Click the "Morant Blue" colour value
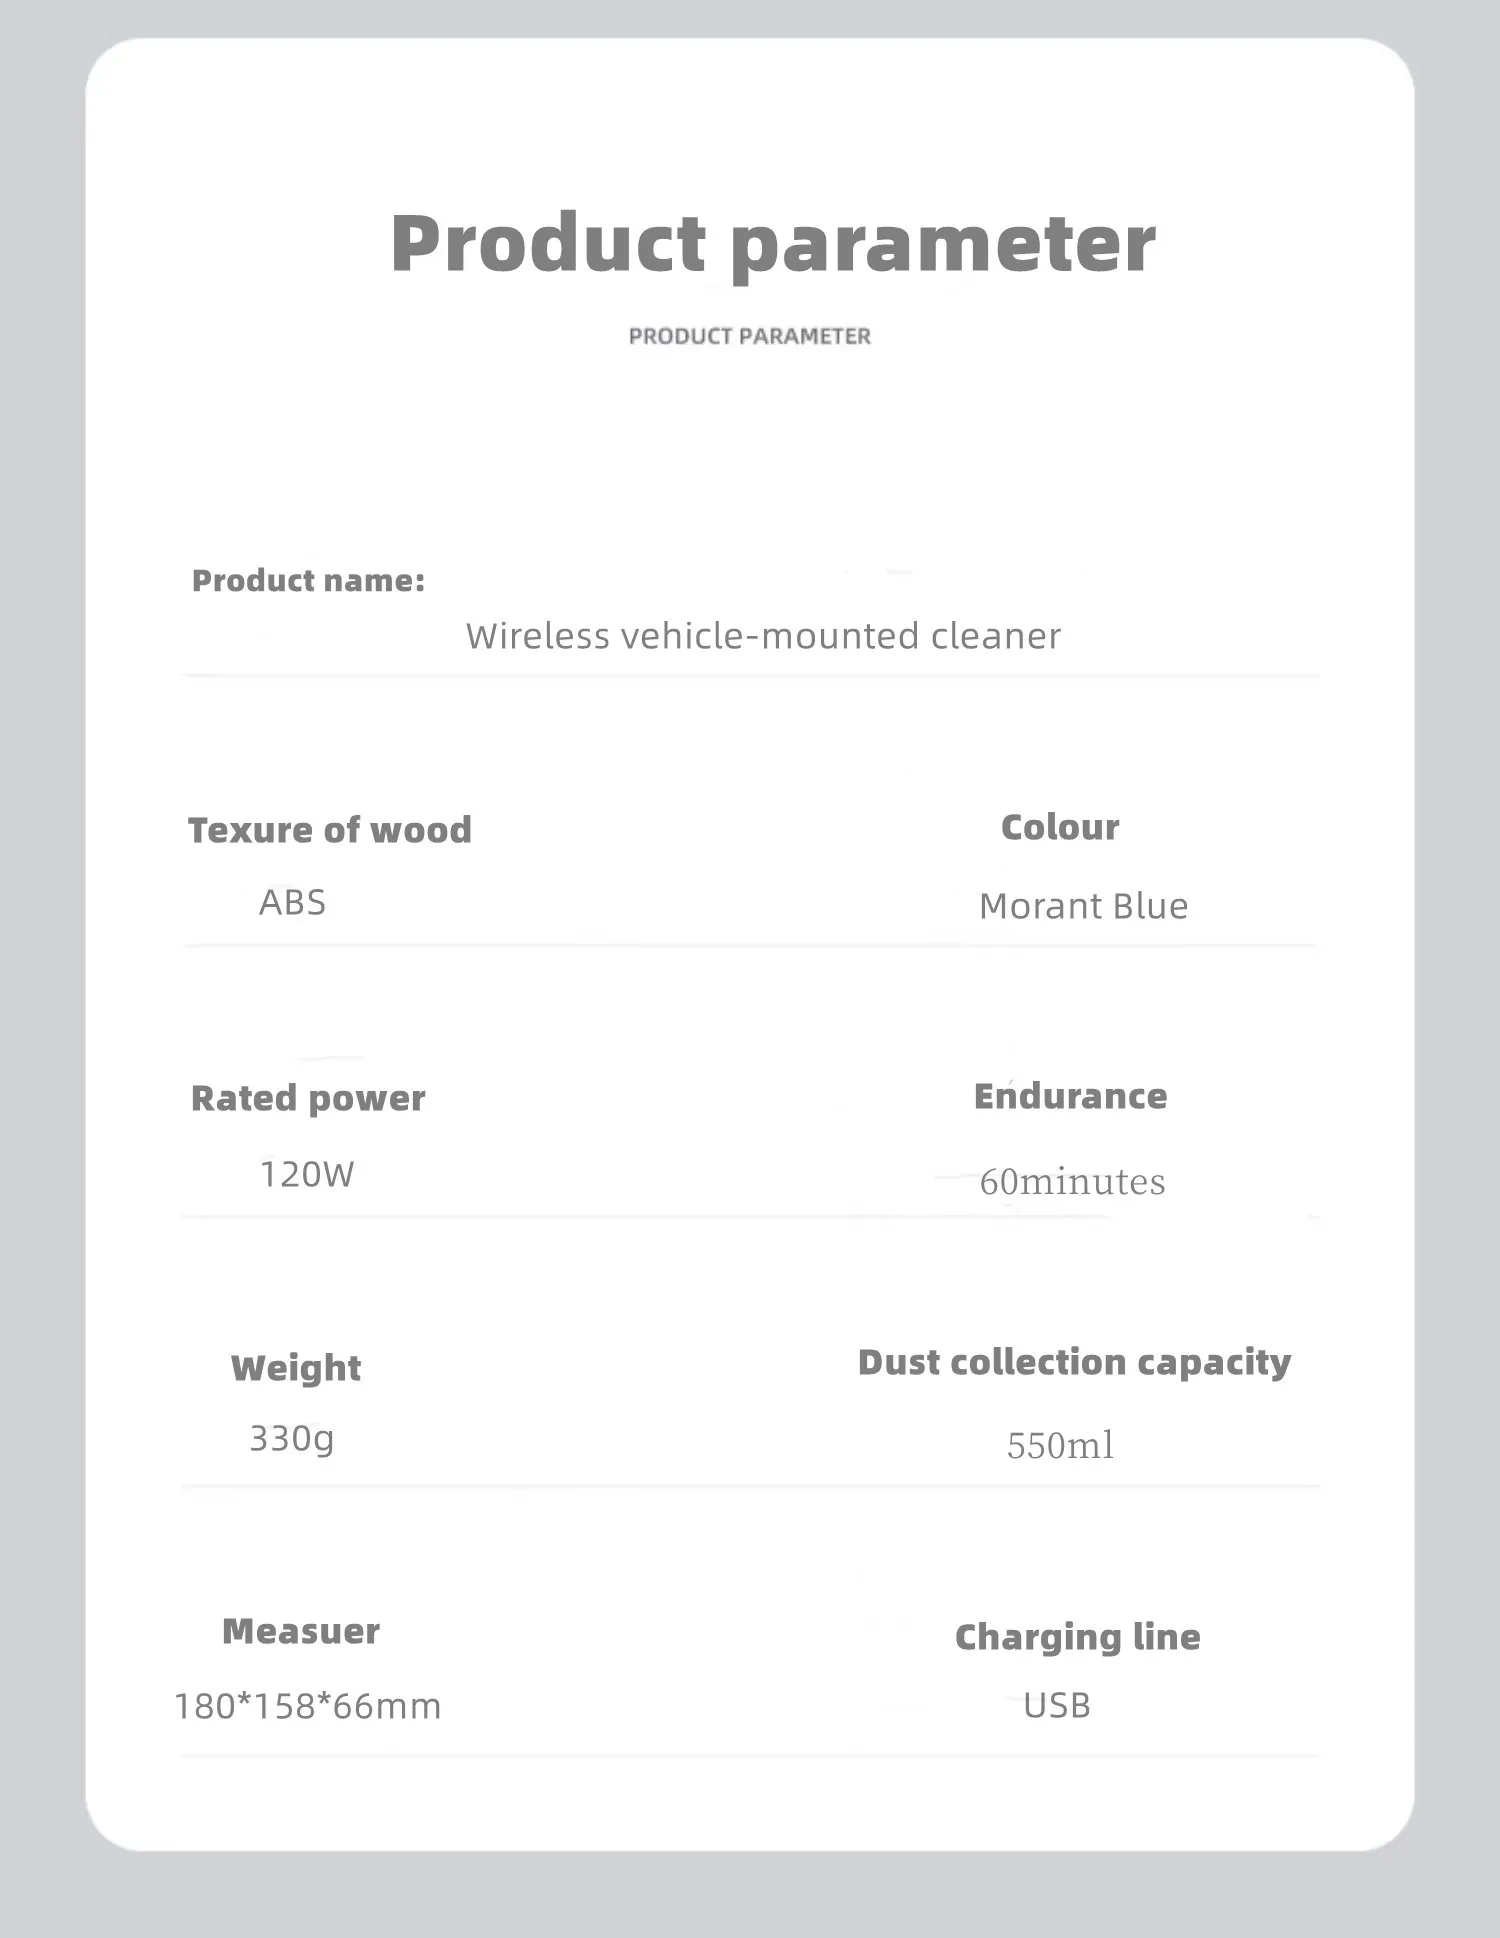Image resolution: width=1500 pixels, height=1938 pixels. click(x=1083, y=906)
